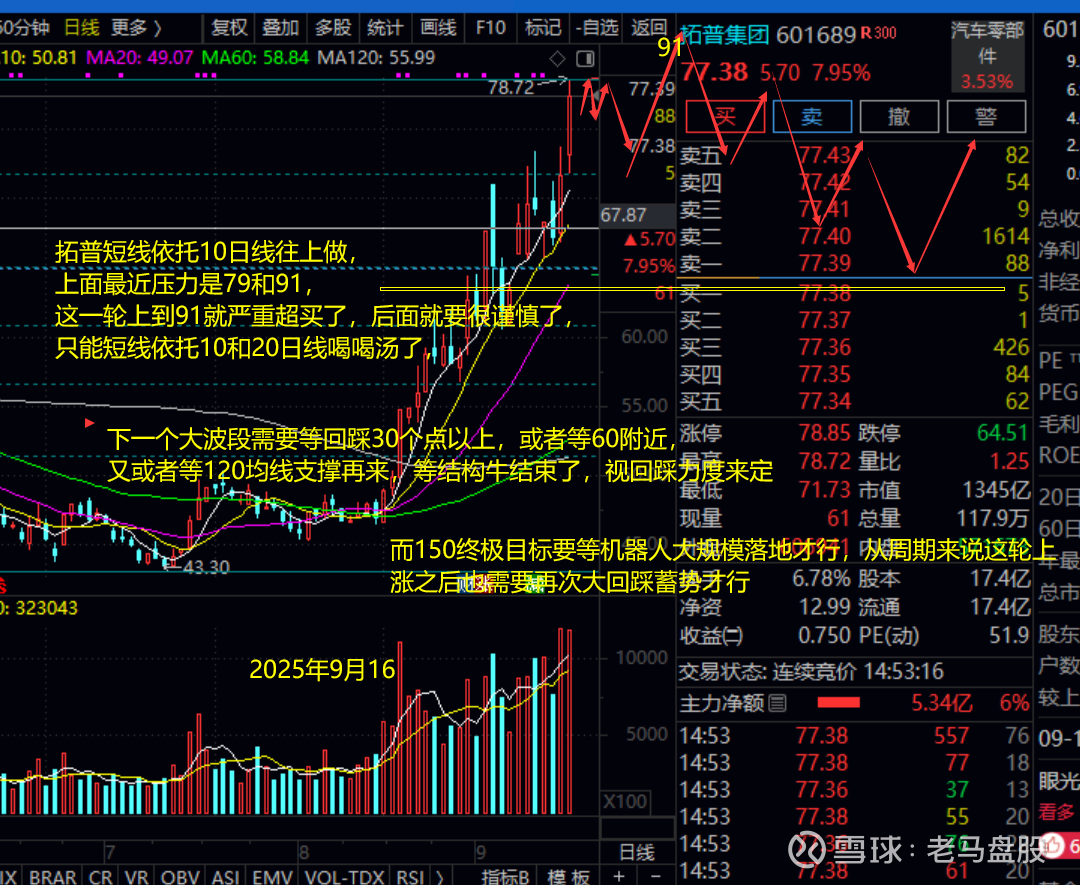Click the 主力净额 5.34亿 figure

click(x=942, y=703)
